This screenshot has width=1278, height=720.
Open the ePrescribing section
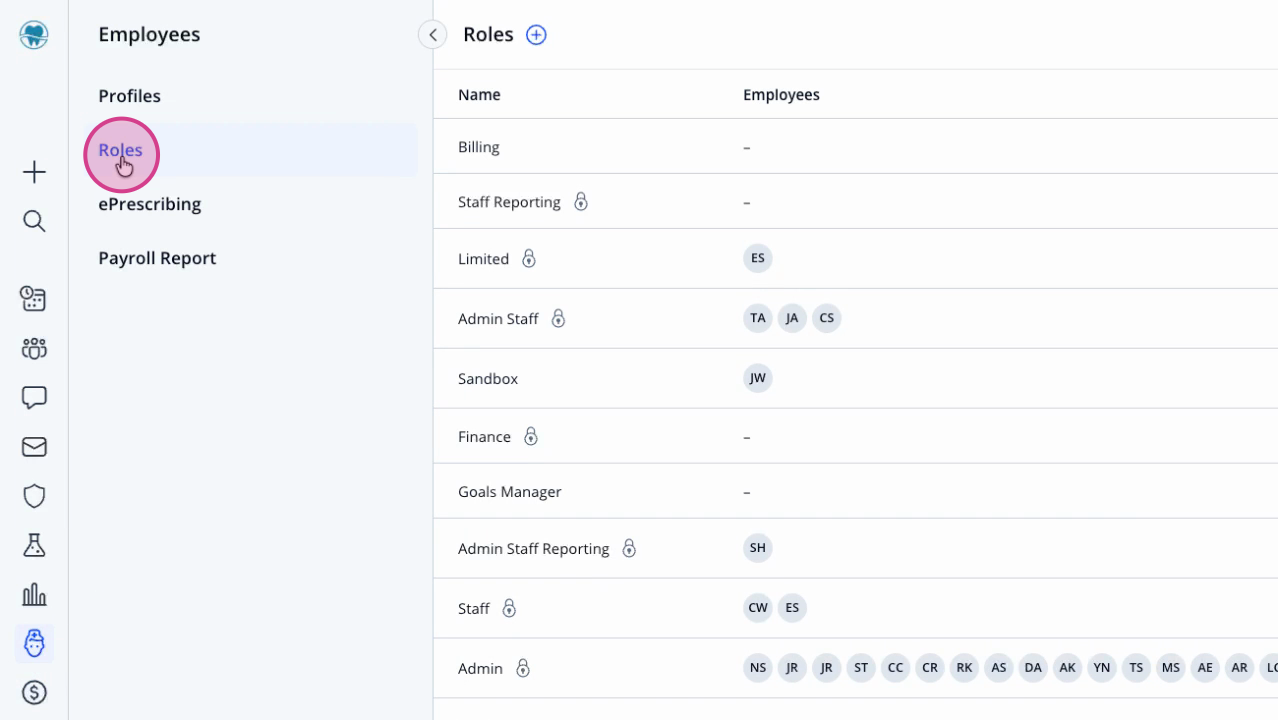point(149,204)
